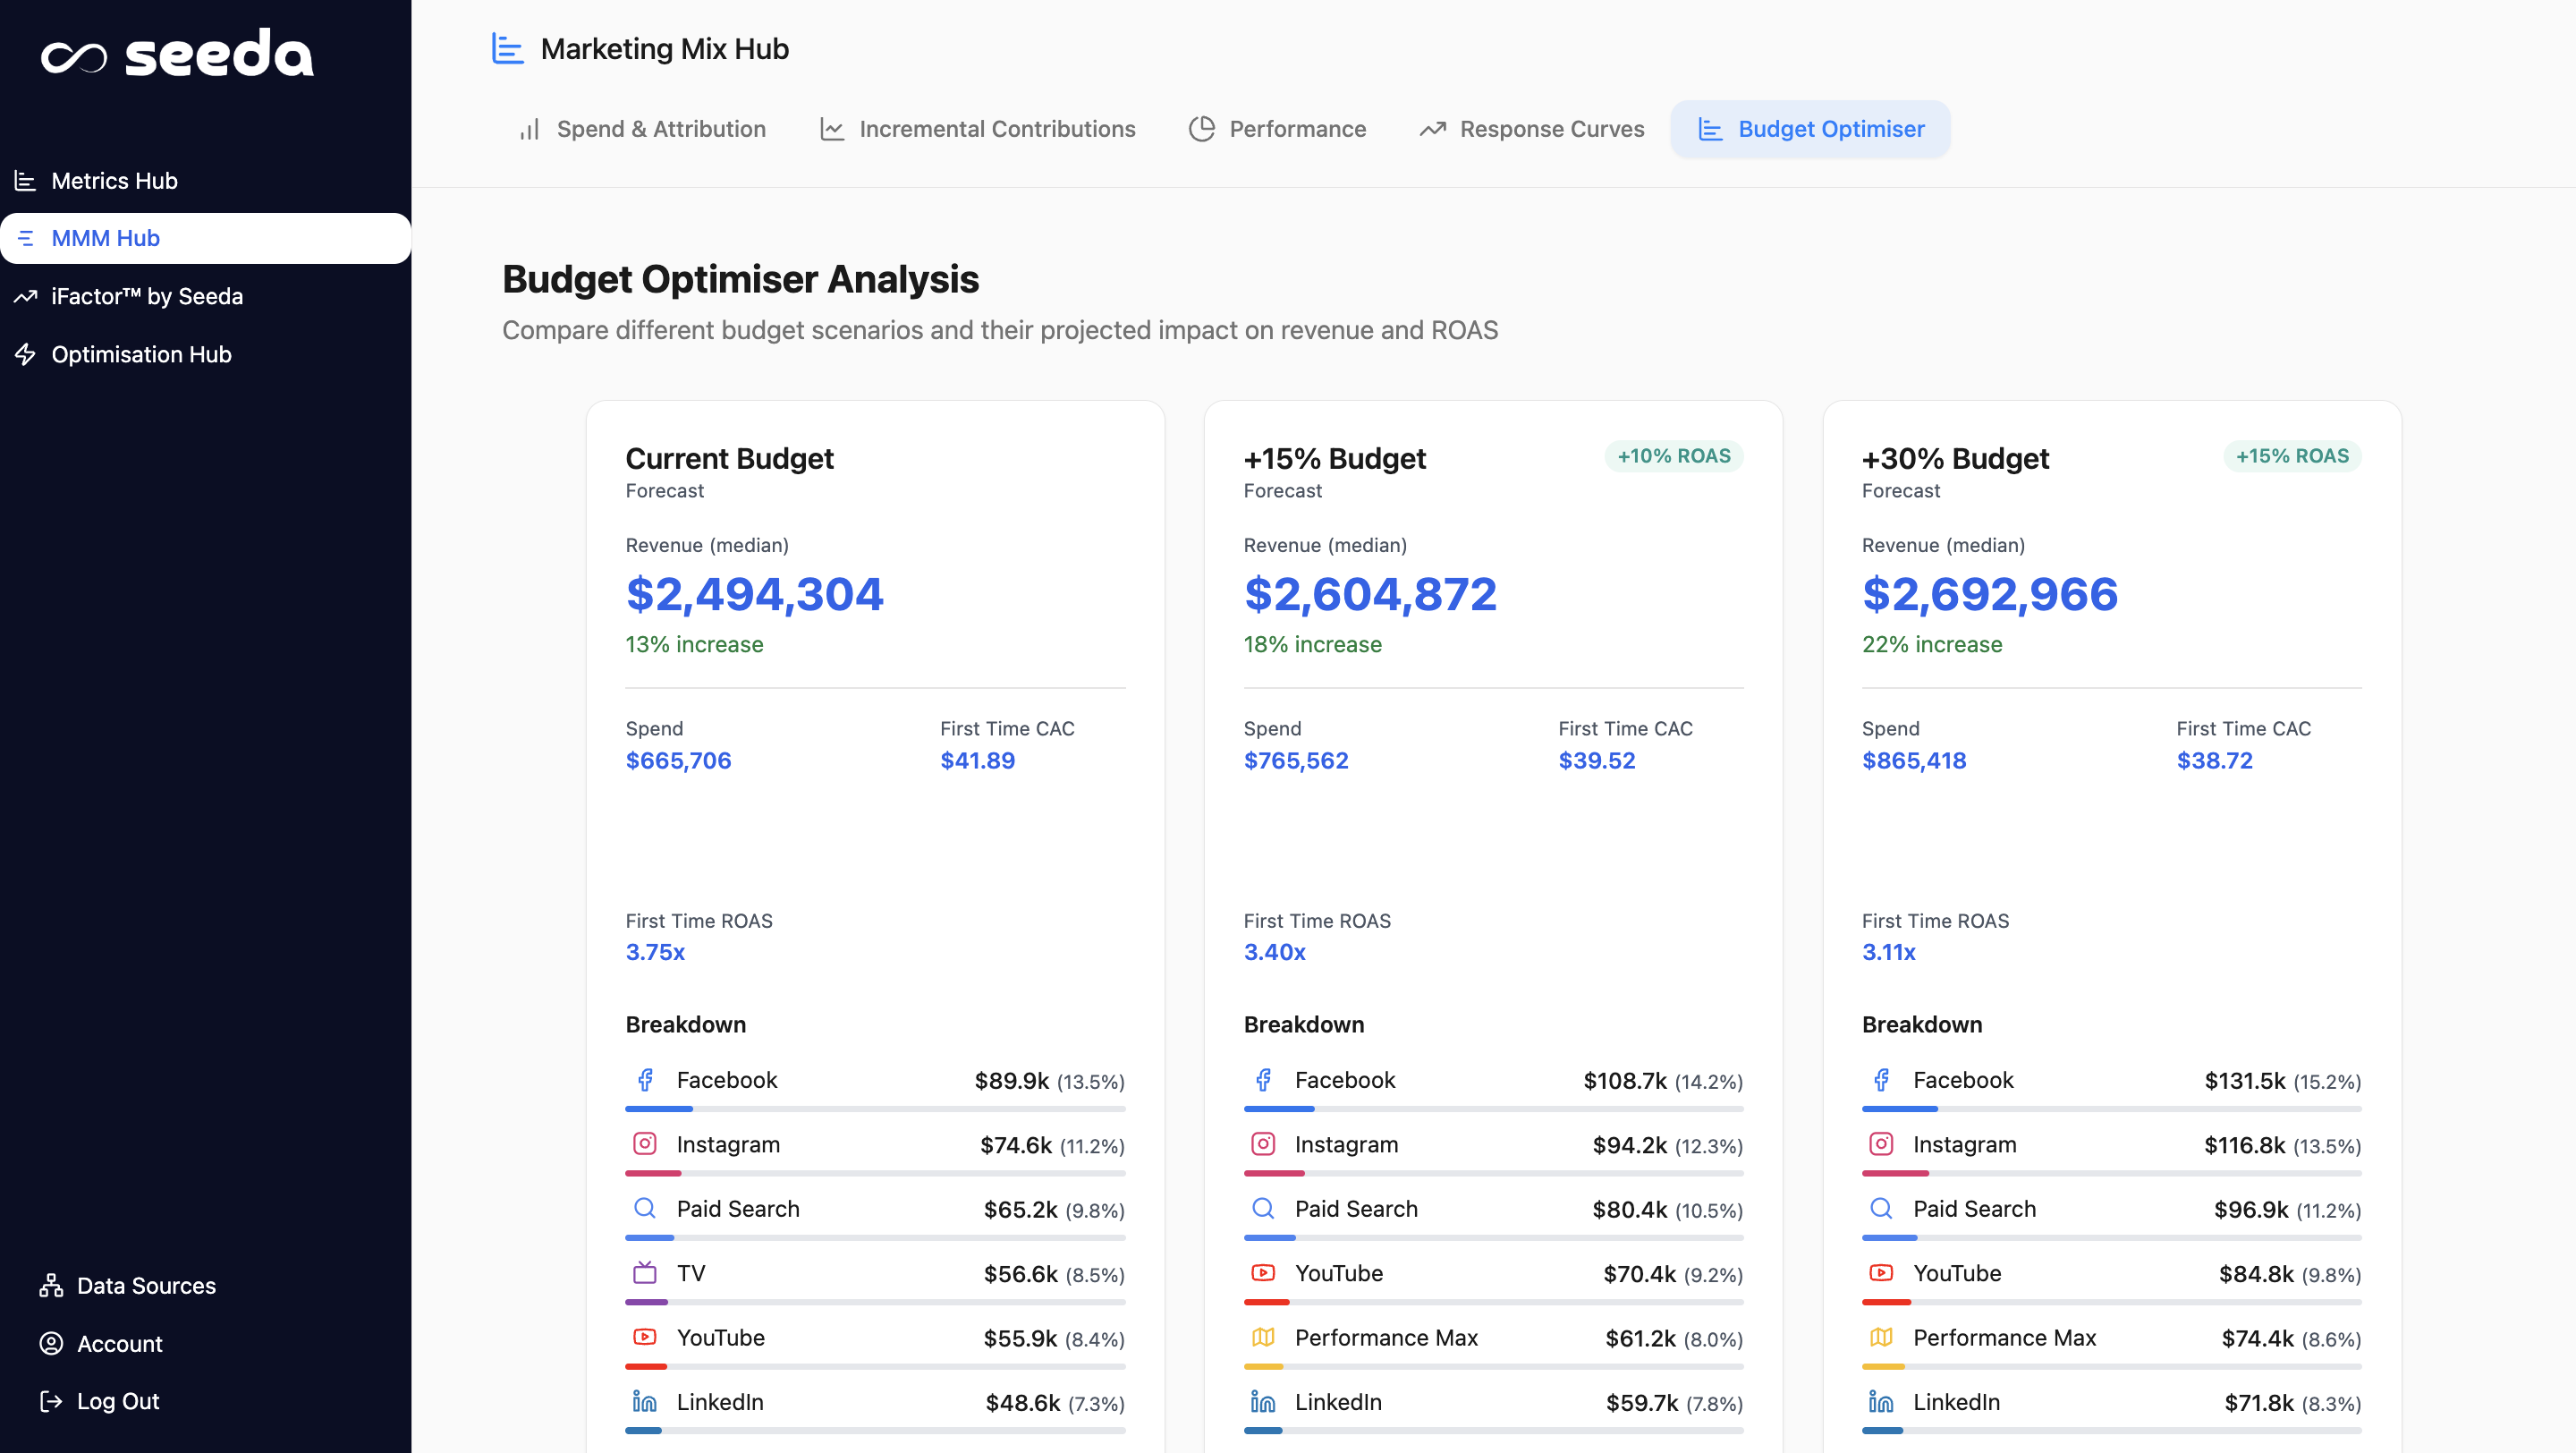
Task: Click the Instagram icon in +15% Budget breakdown
Action: tap(1263, 1144)
